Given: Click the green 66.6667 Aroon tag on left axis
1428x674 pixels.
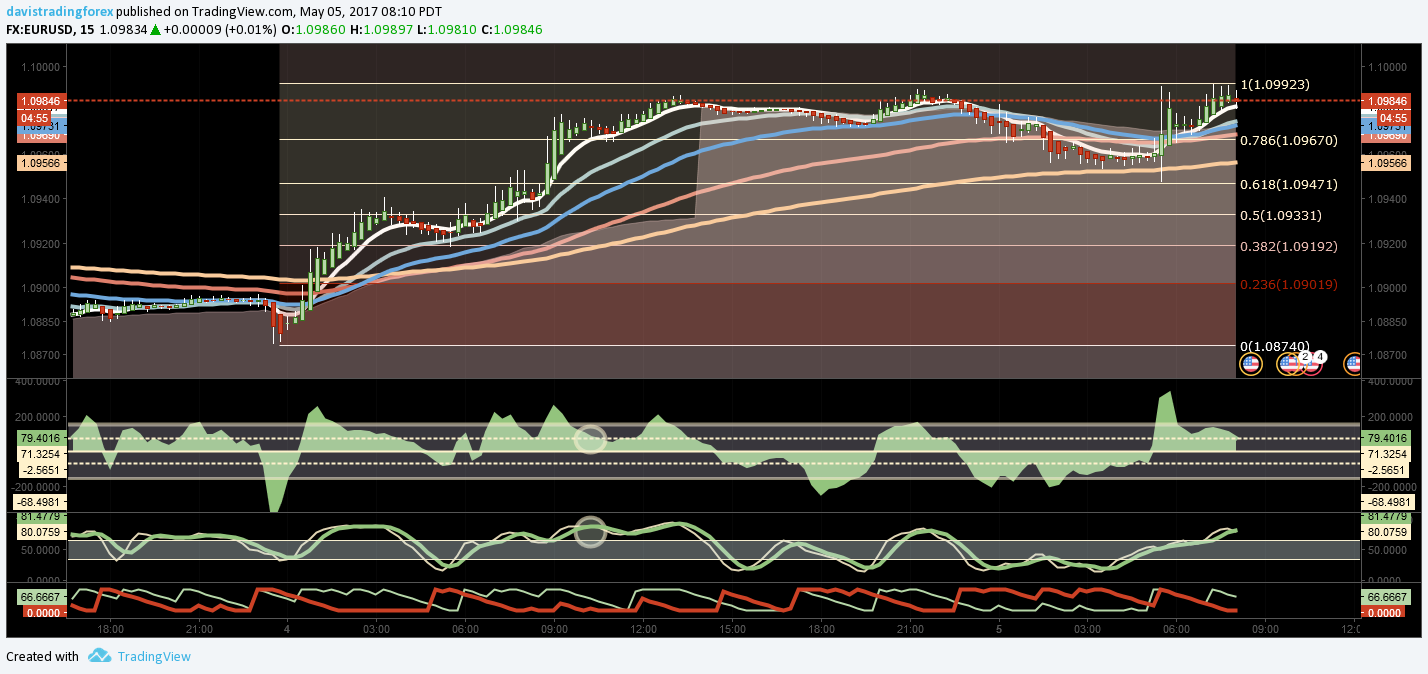Looking at the screenshot, I should 42,596.
